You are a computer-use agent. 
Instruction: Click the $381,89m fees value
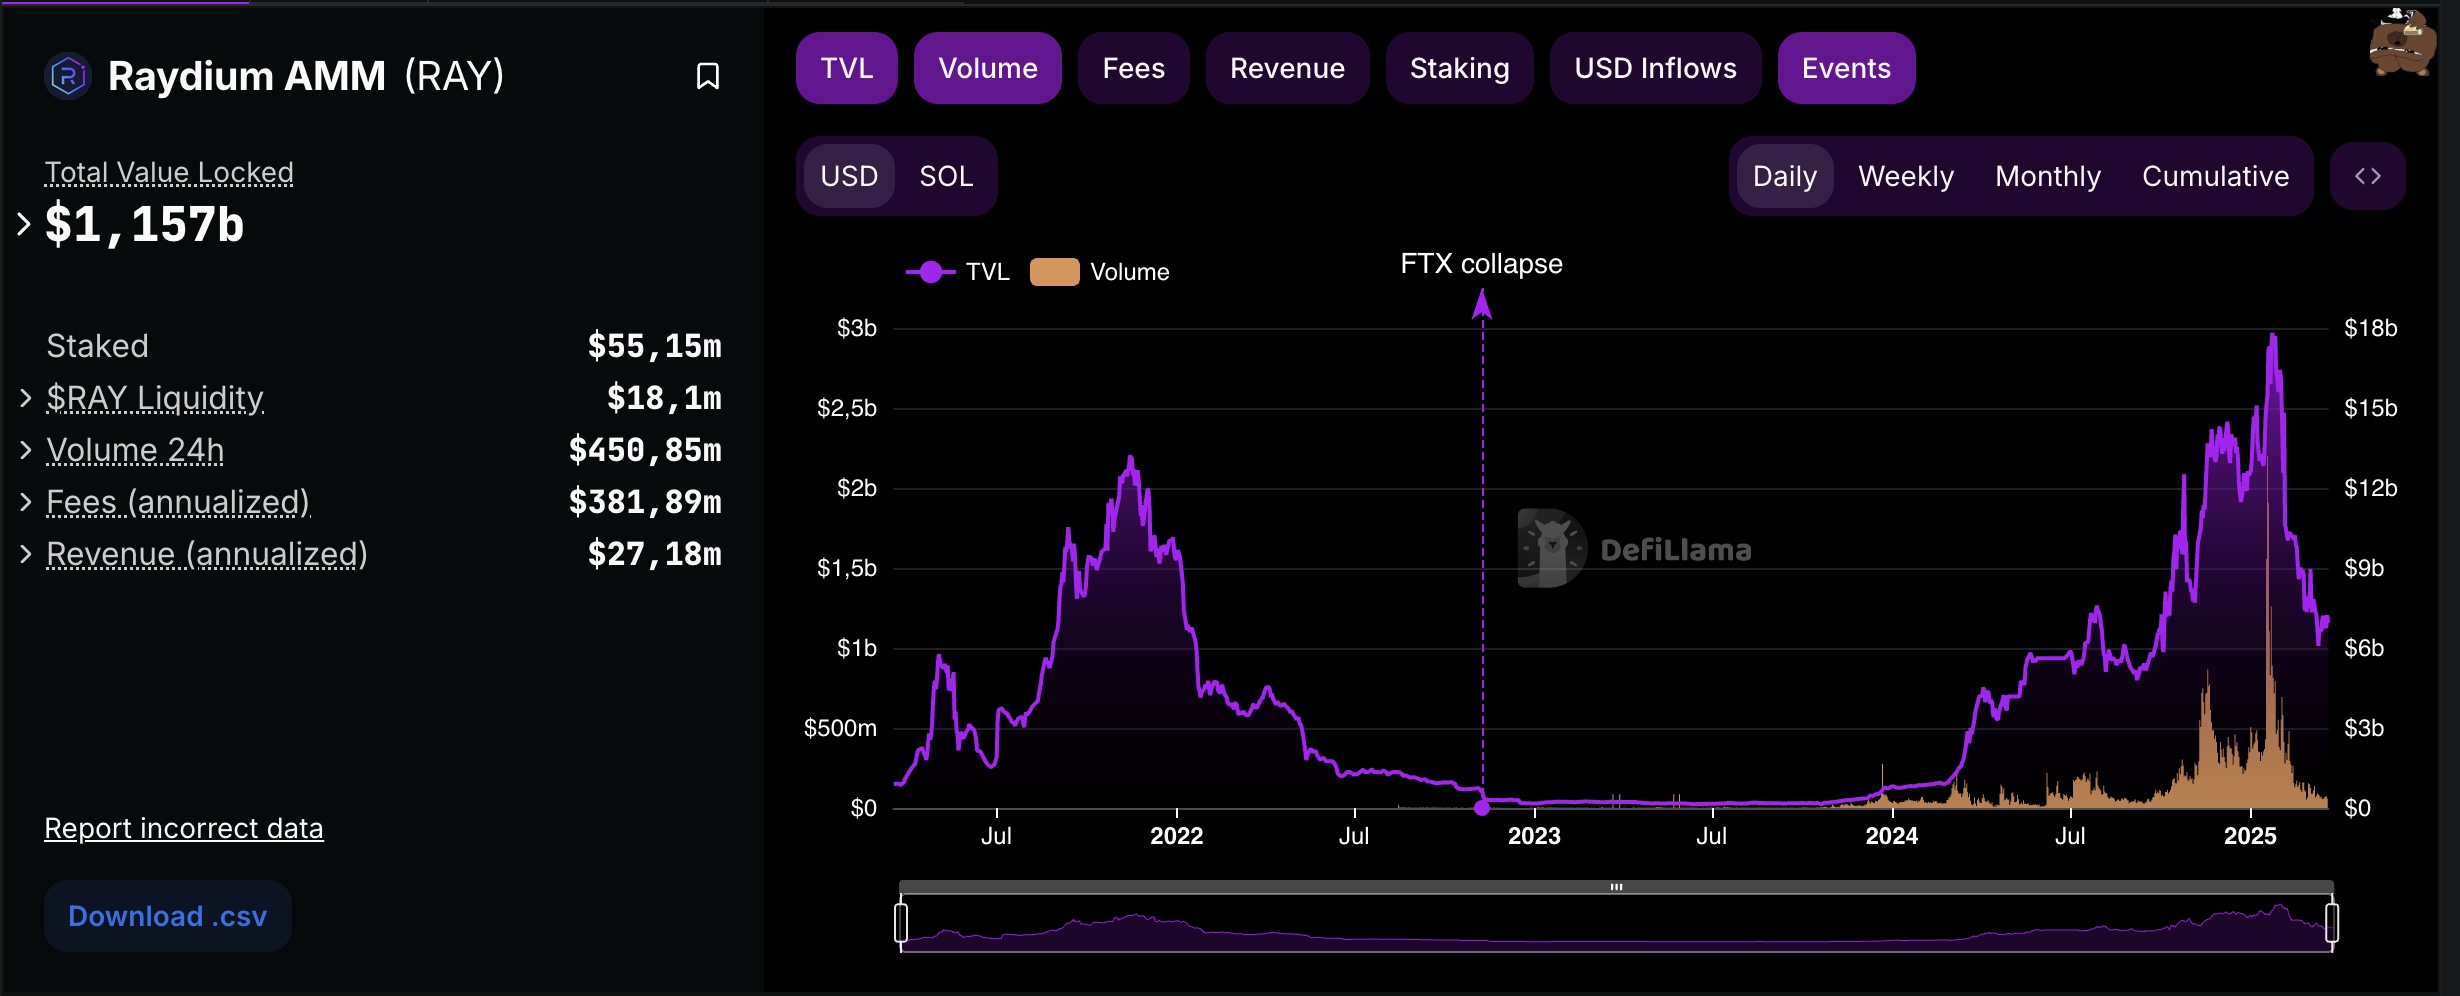(x=645, y=502)
